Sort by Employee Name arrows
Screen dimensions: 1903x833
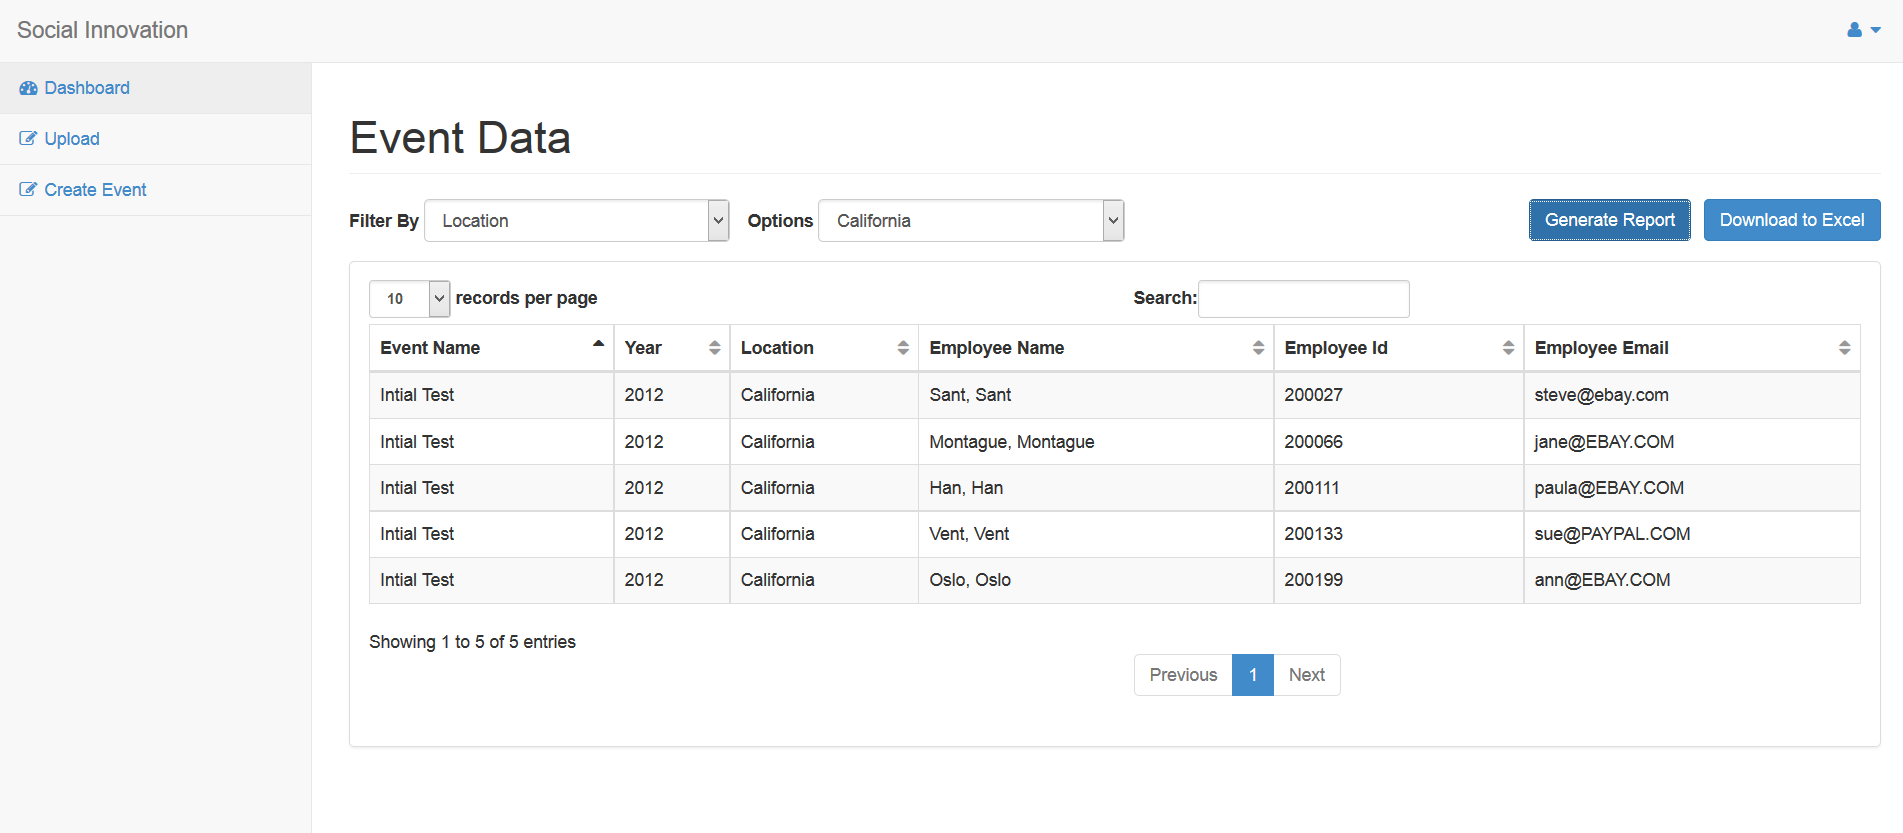coord(1258,348)
